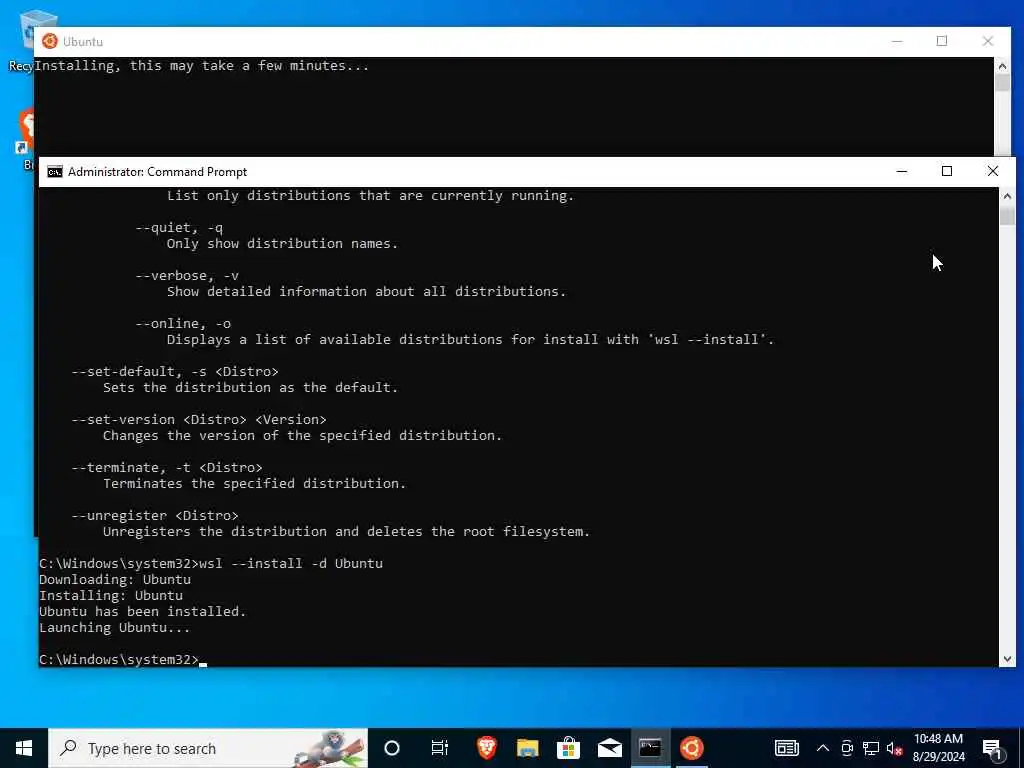Click the Meet Now tray icon

847,748
